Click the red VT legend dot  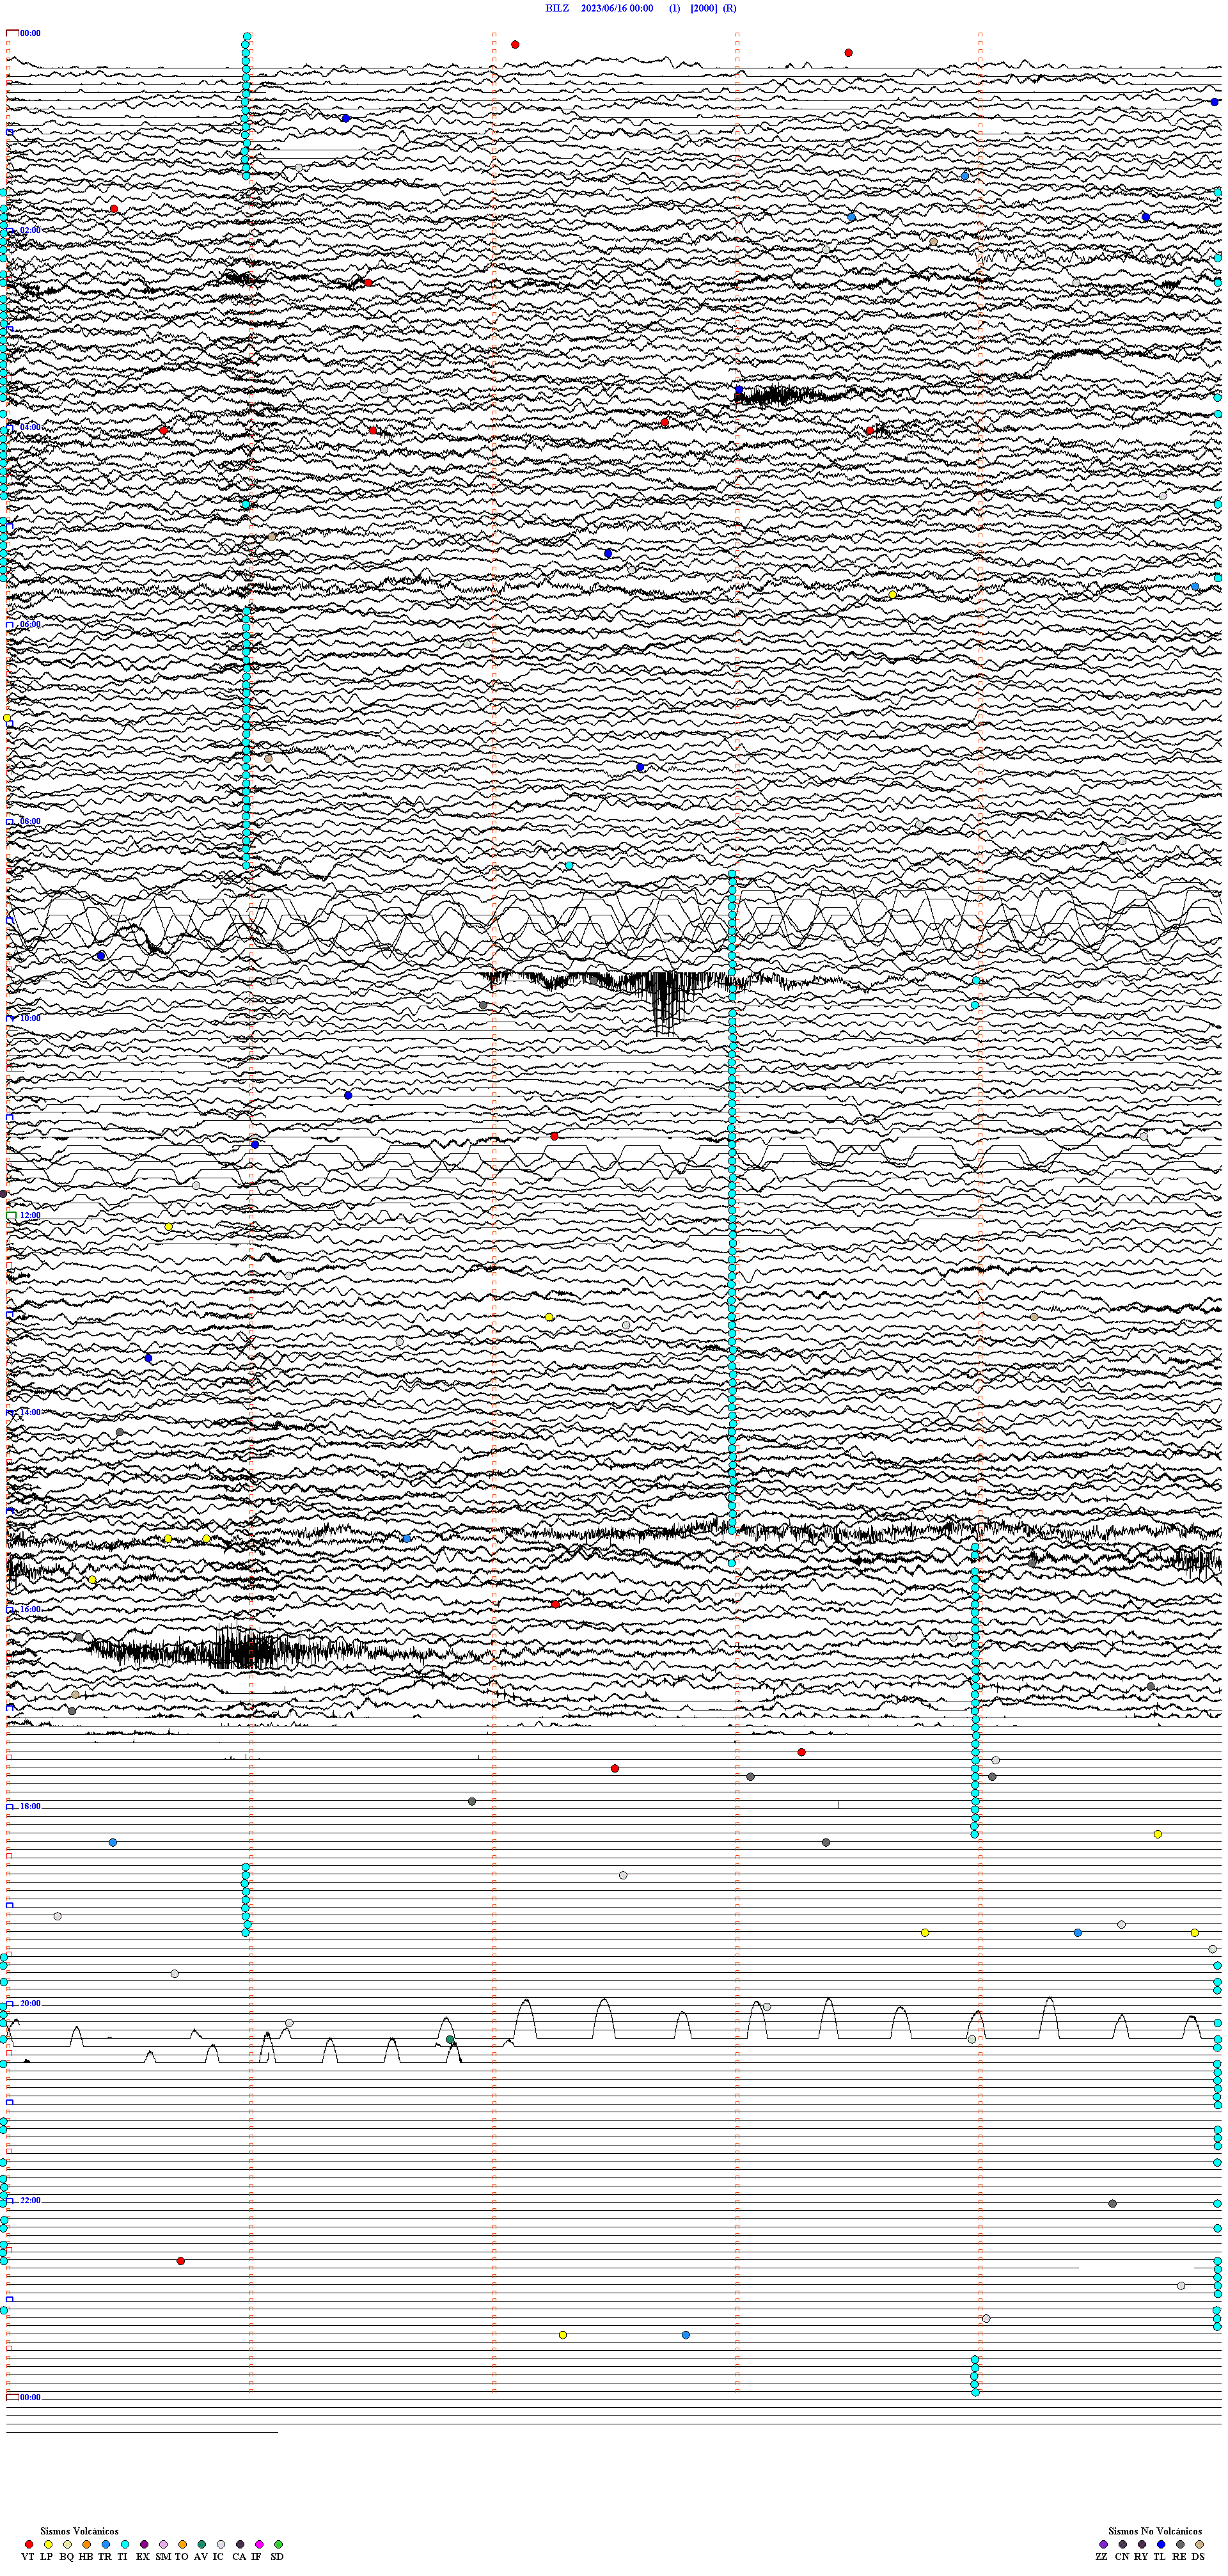pos(29,2544)
